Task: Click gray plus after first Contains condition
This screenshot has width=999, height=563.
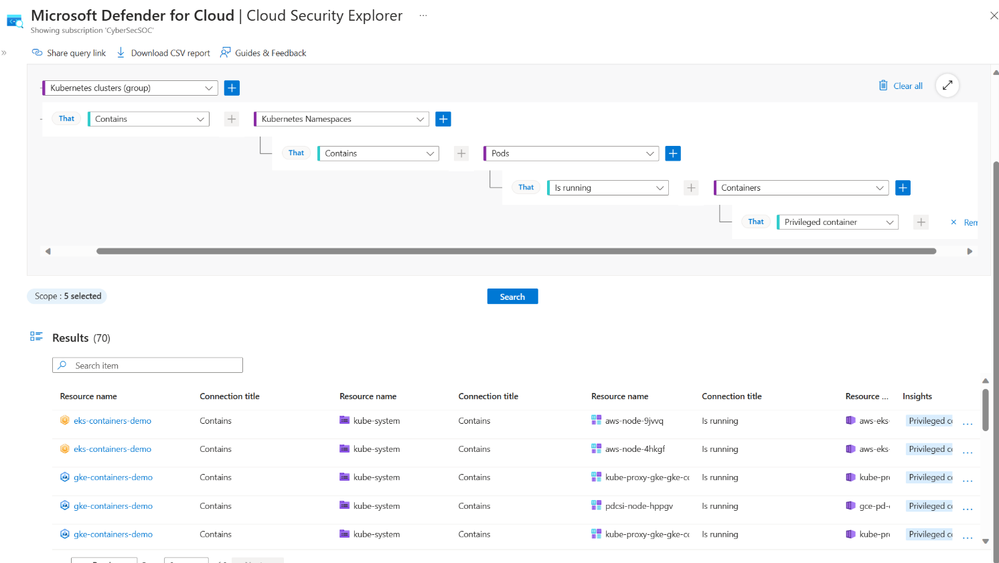Action: coord(232,119)
